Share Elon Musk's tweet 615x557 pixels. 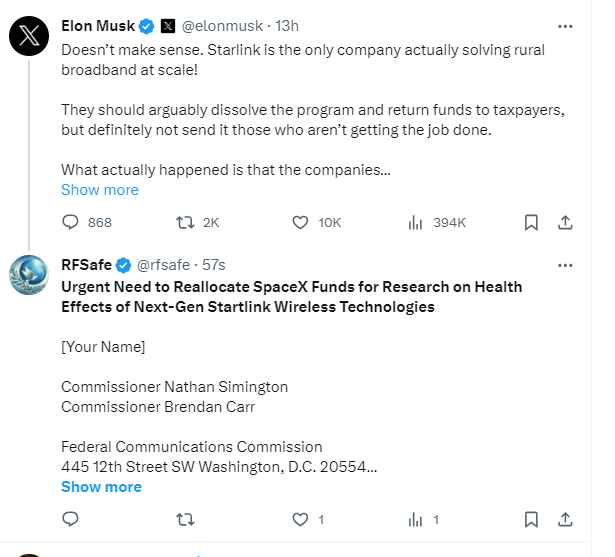click(x=564, y=222)
